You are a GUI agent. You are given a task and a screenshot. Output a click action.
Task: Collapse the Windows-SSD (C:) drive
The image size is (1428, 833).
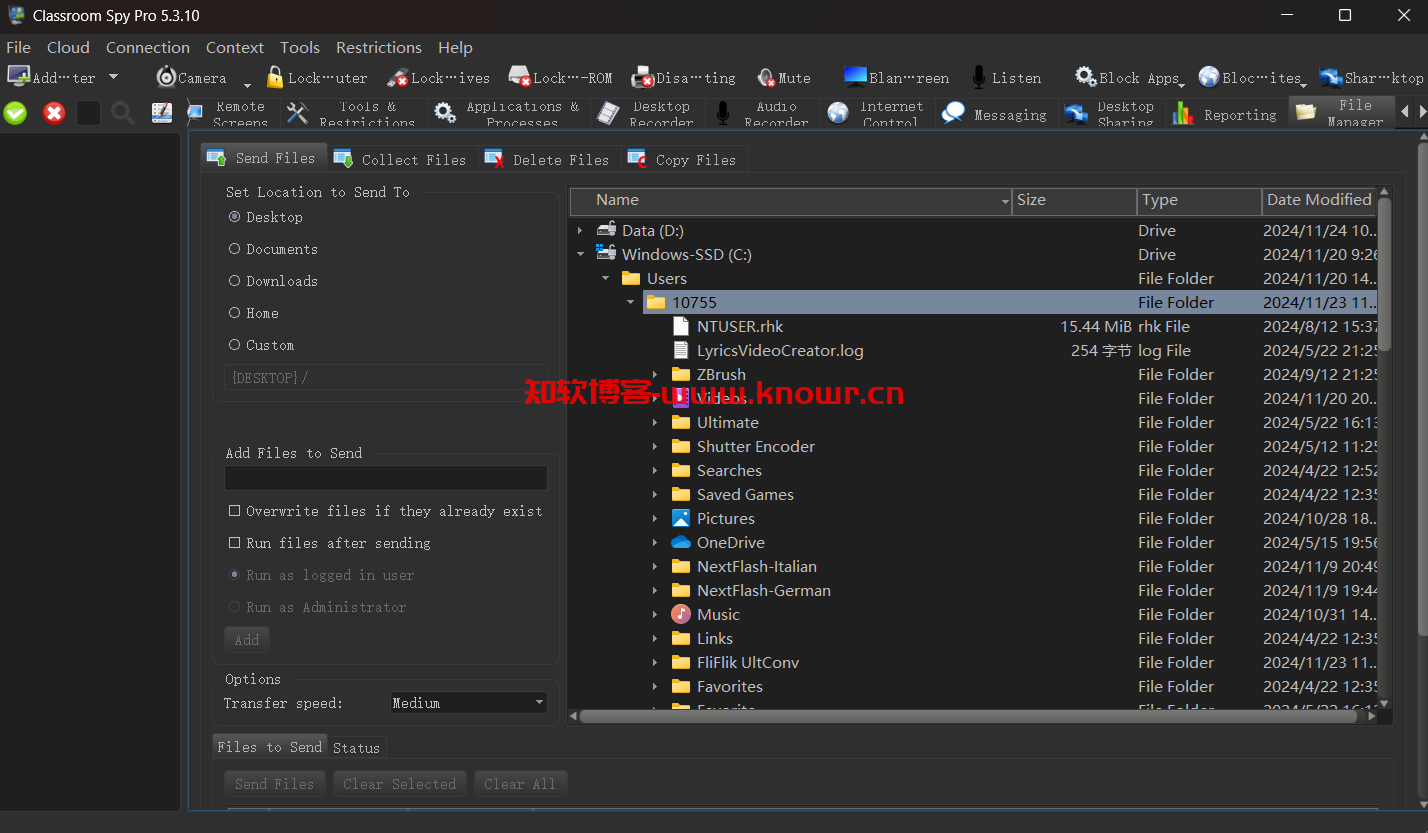(580, 254)
